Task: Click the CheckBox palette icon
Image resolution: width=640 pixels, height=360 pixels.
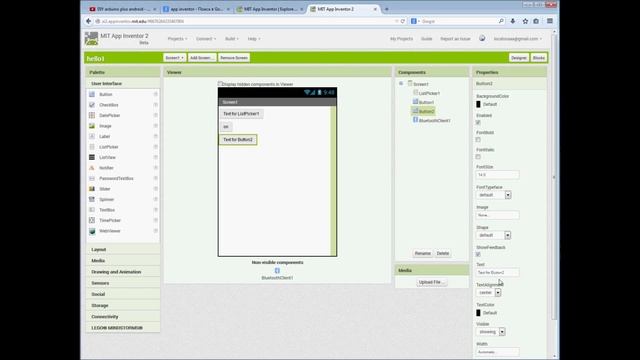Action: [92, 105]
